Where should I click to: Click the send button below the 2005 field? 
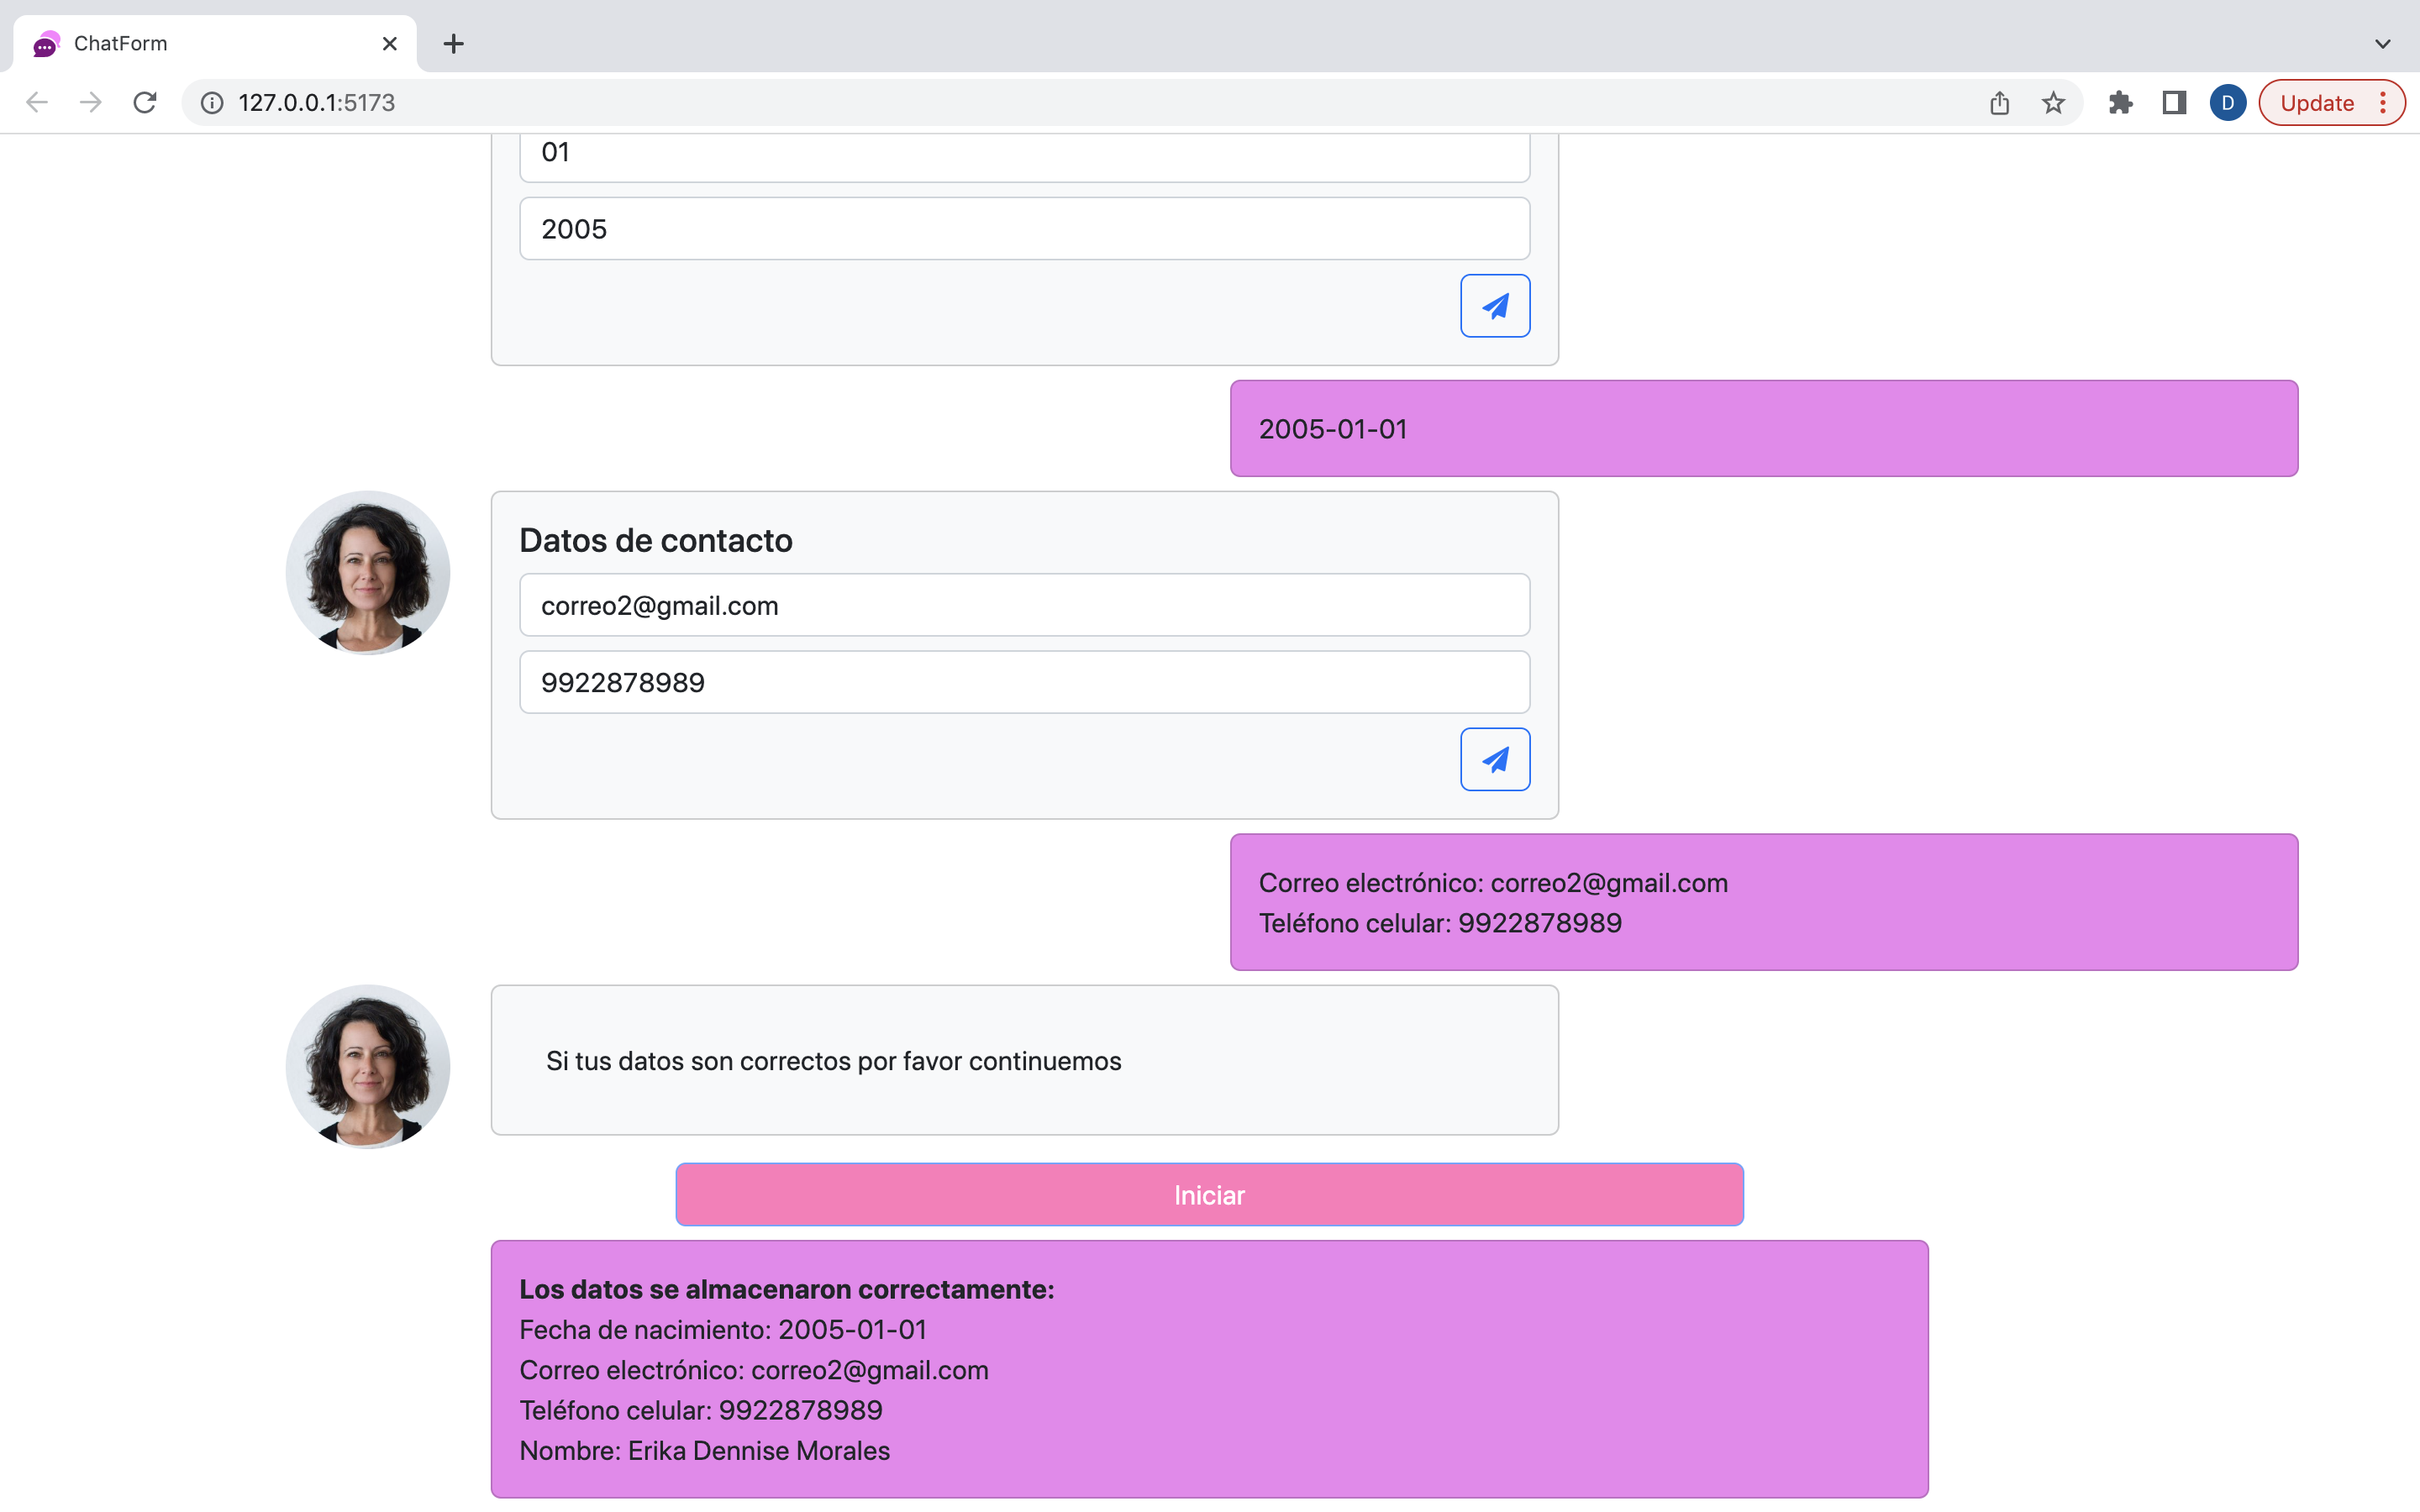point(1494,305)
